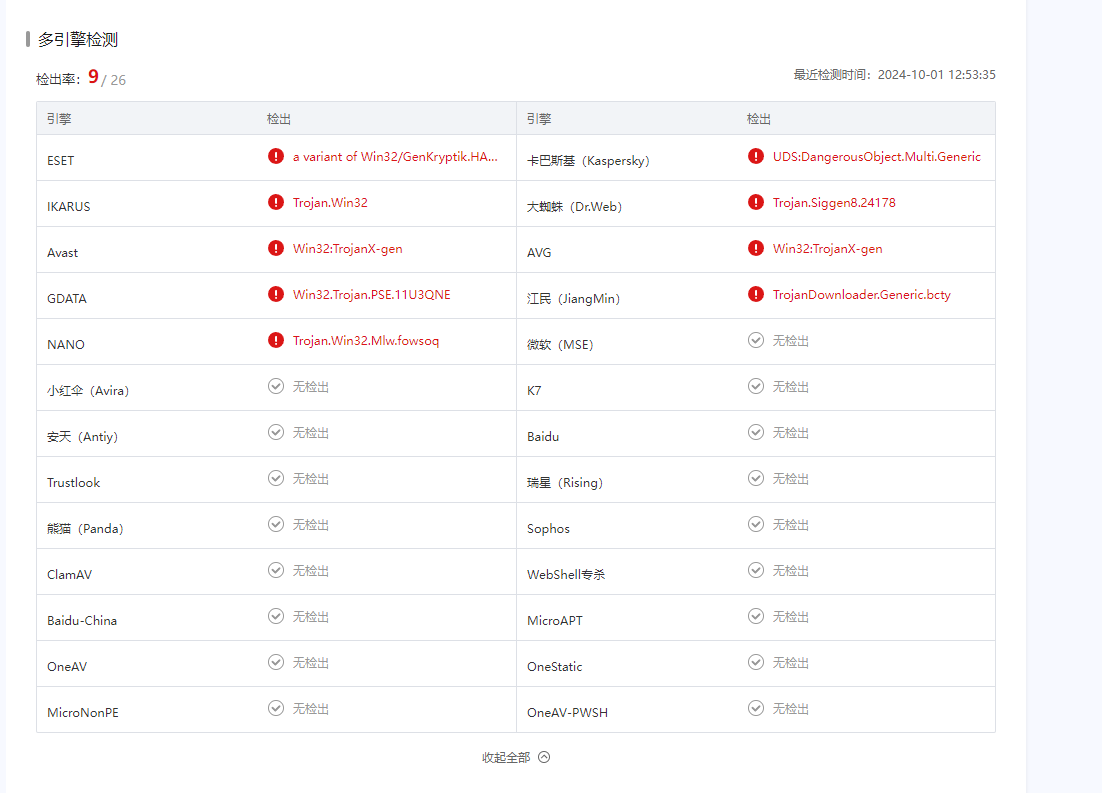Image resolution: width=1102 pixels, height=793 pixels.
Task: Click the alert icon for TrojanDownloader.Generic.bcty
Action: pyautogui.click(x=756, y=294)
